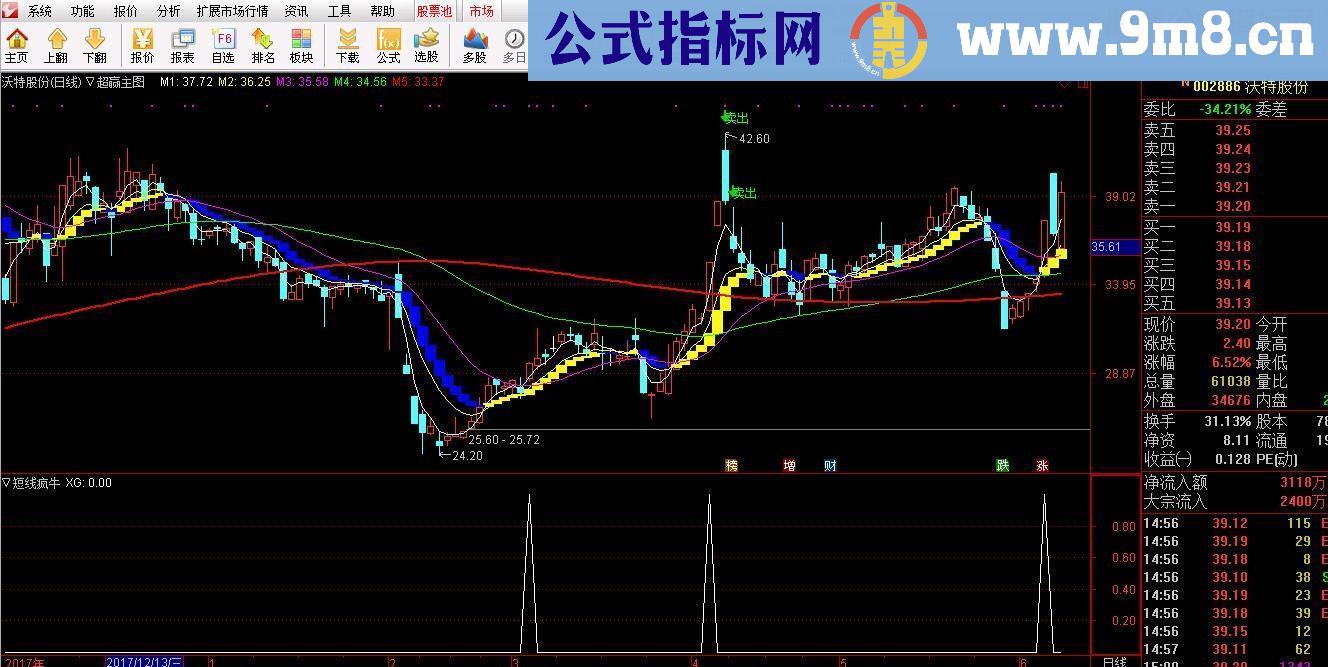Click the 排名 ranking icon
Screen dimensions: 1328x667
(260, 40)
